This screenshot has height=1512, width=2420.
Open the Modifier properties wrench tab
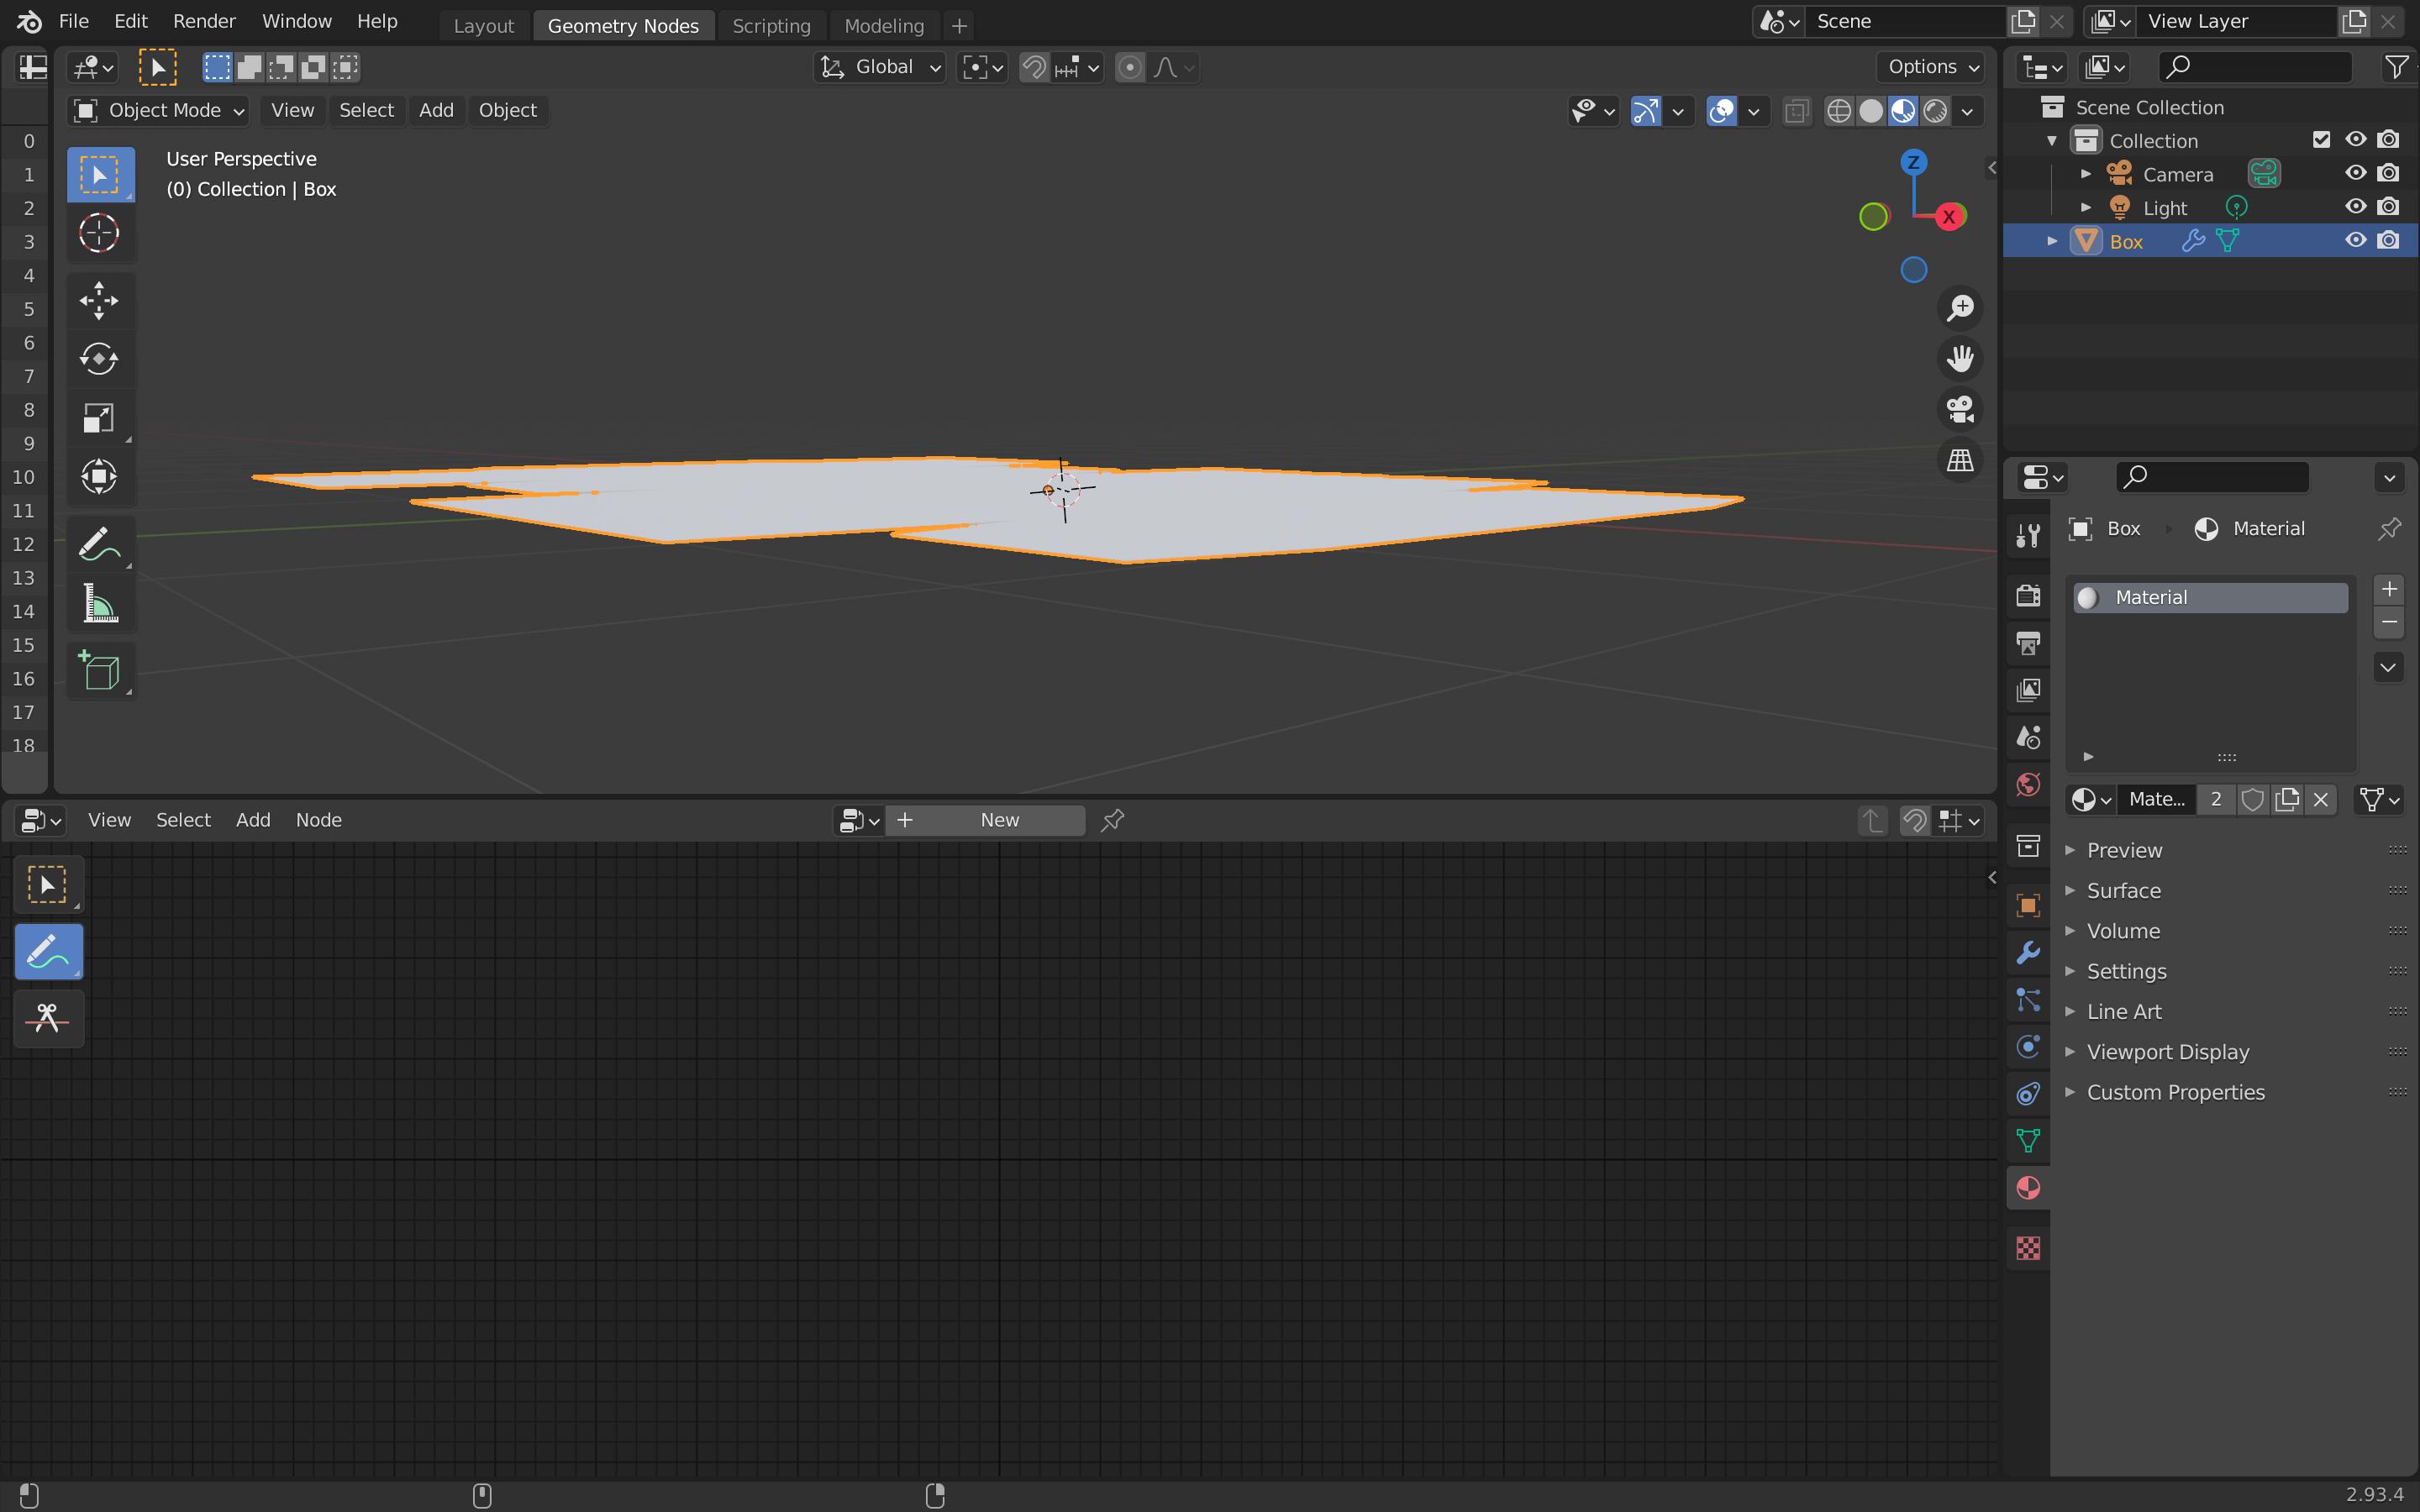[2028, 953]
